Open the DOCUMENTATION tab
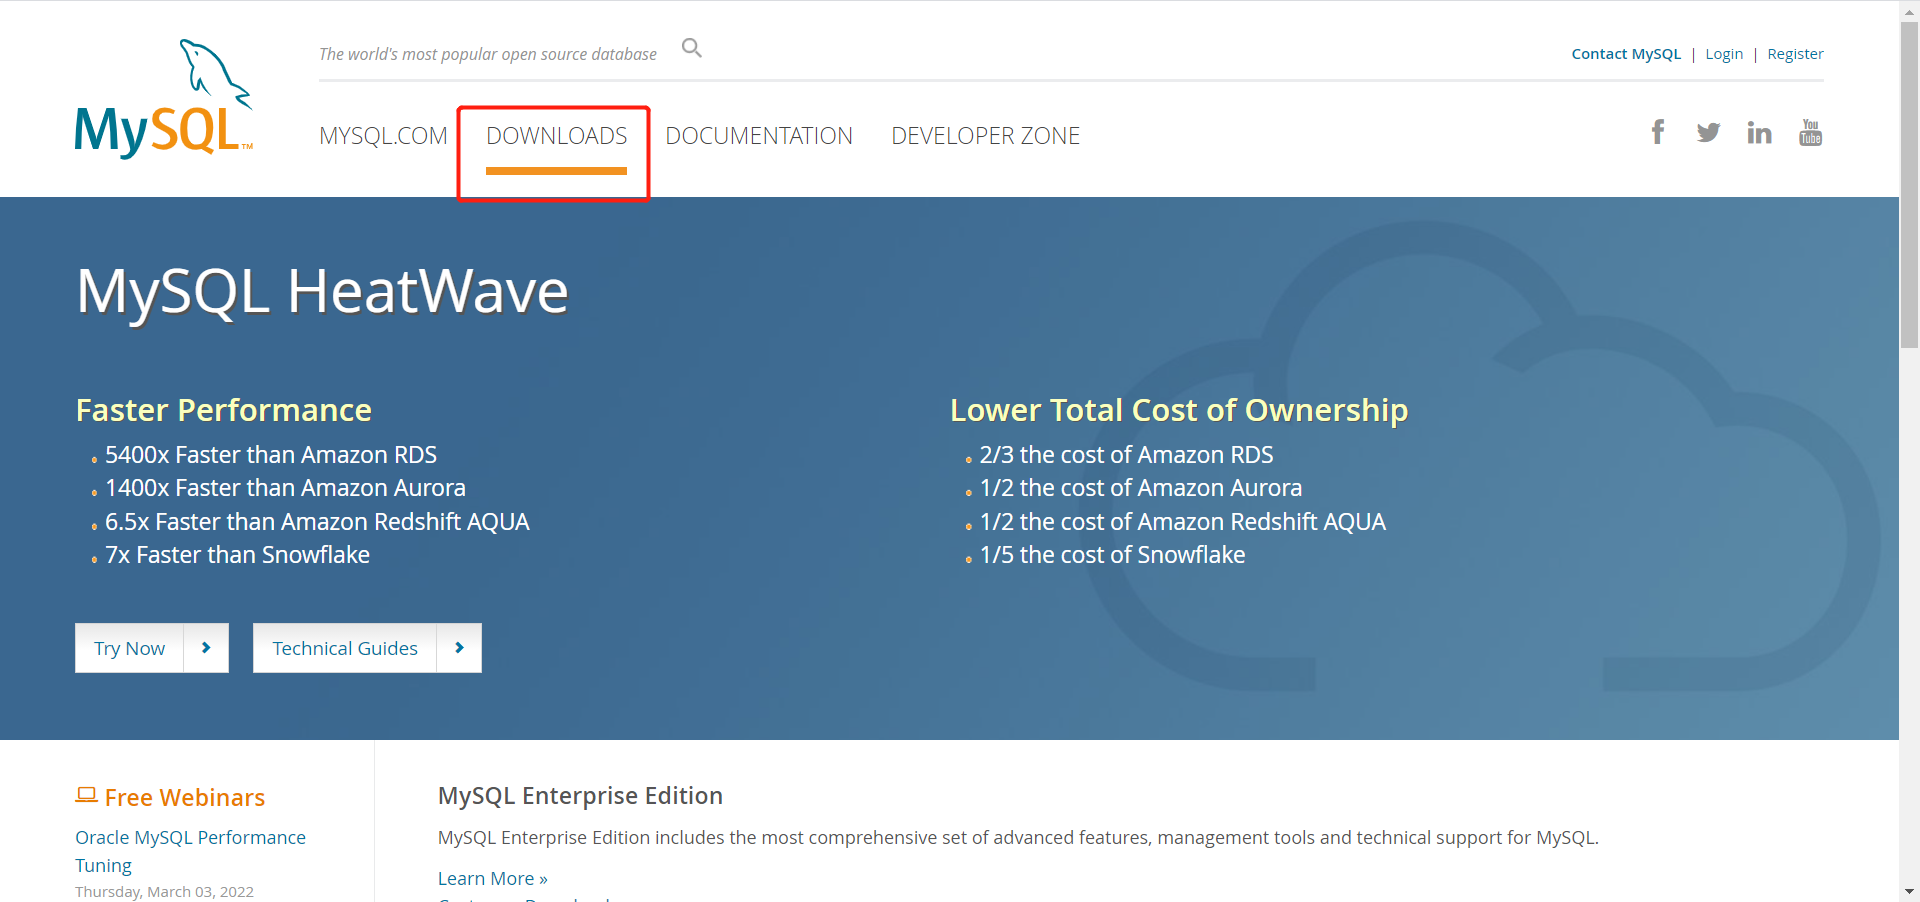This screenshot has height=902, width=1920. (x=759, y=136)
